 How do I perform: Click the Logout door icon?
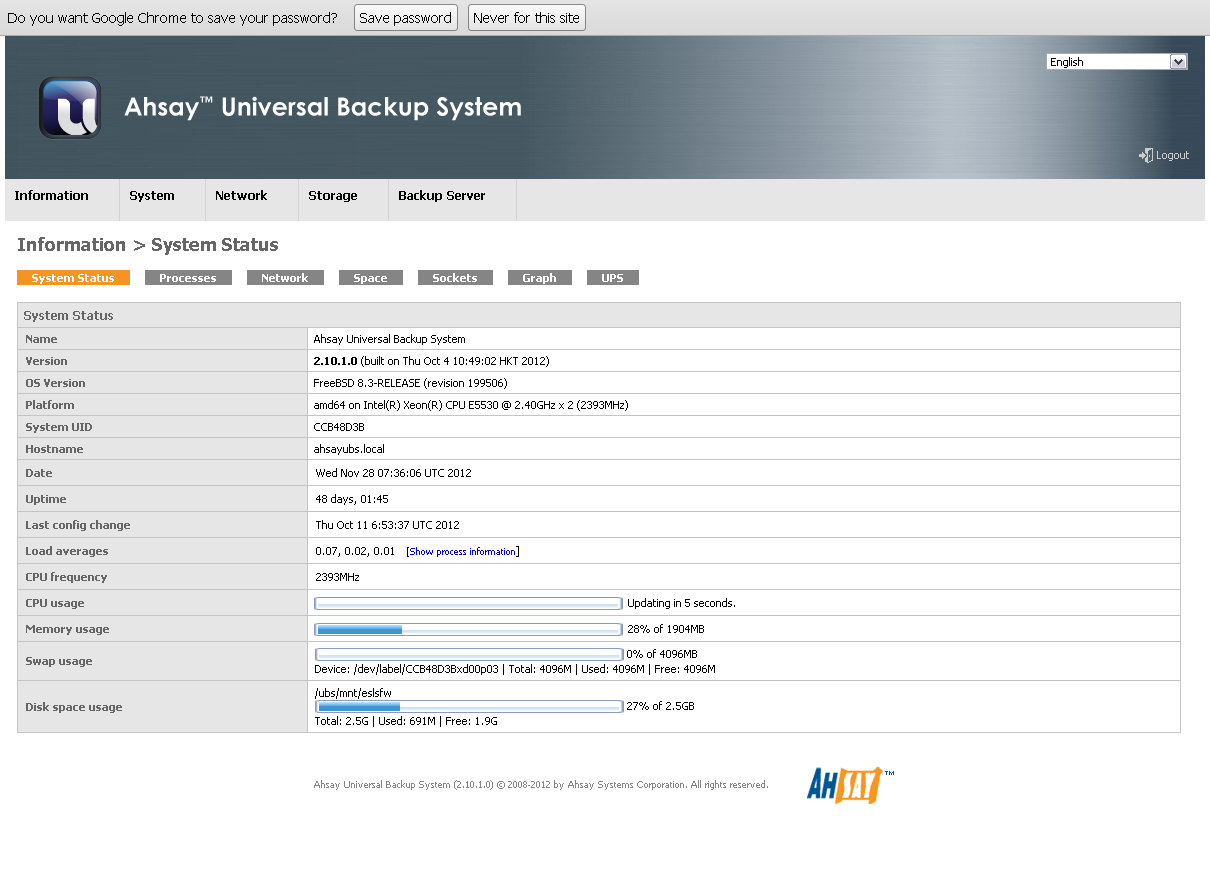tap(1146, 155)
